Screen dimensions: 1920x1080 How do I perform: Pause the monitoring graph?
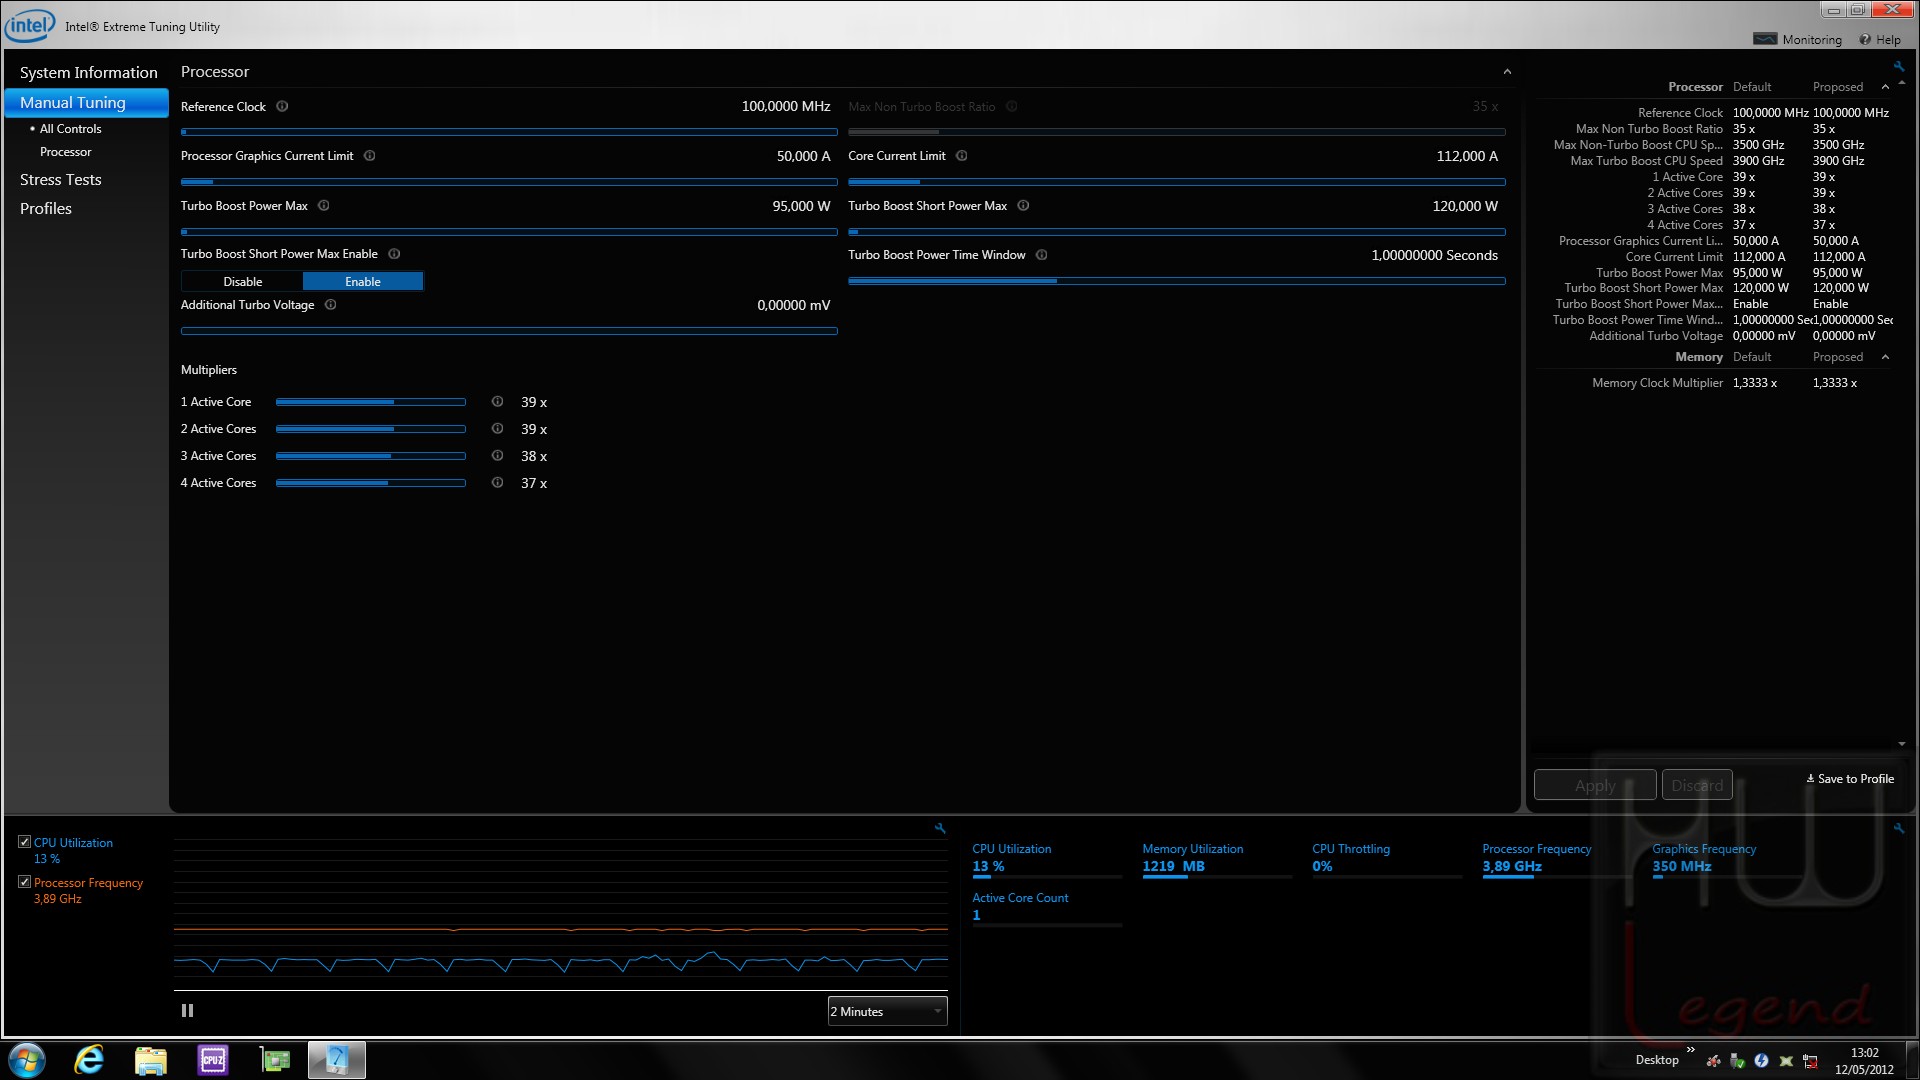click(x=187, y=1011)
